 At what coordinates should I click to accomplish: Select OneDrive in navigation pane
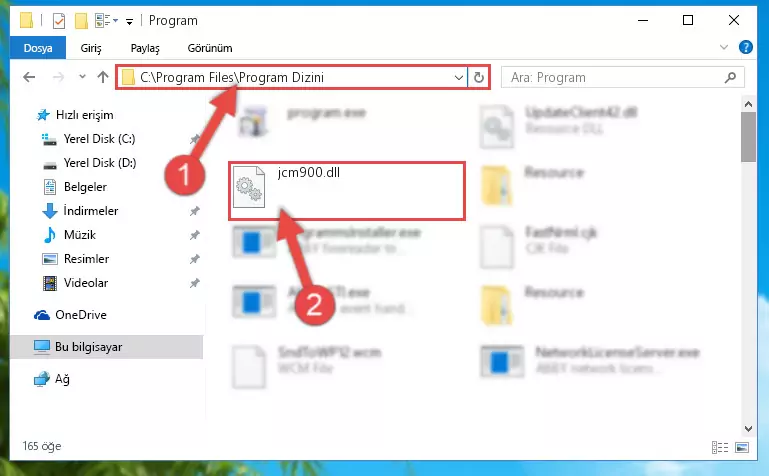click(x=80, y=315)
